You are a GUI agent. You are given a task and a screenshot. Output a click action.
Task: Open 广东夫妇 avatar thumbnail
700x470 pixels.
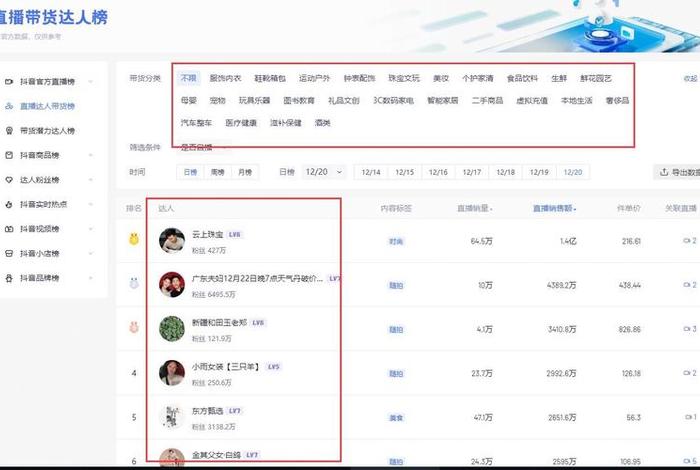(x=172, y=285)
